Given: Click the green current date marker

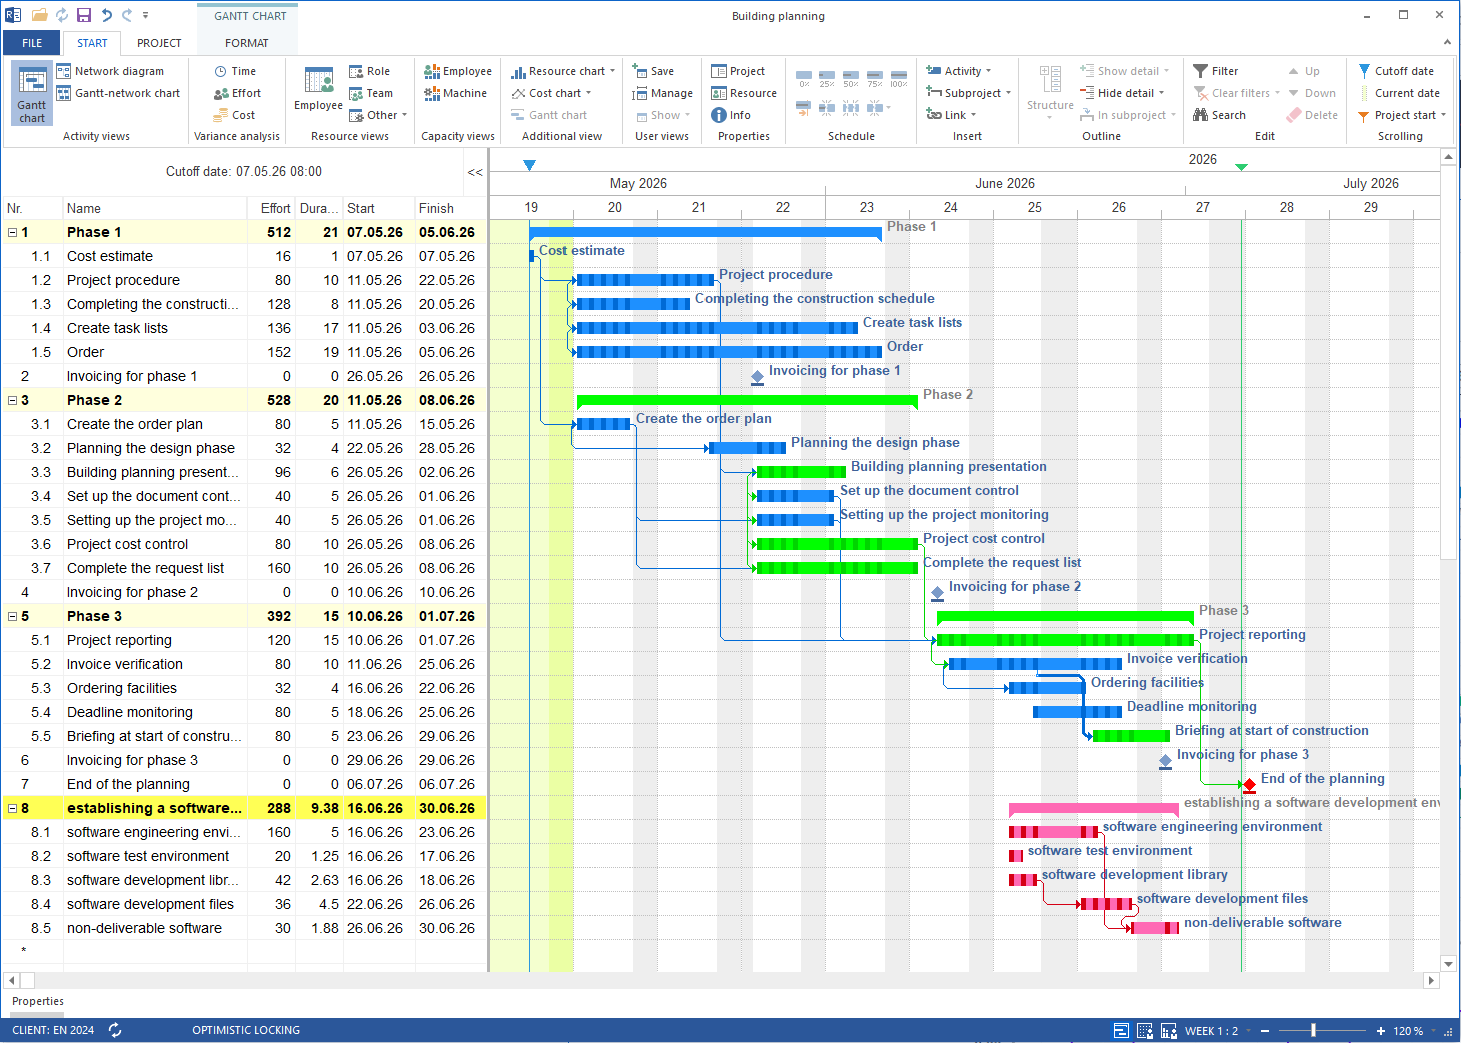Looking at the screenshot, I should tap(1241, 167).
